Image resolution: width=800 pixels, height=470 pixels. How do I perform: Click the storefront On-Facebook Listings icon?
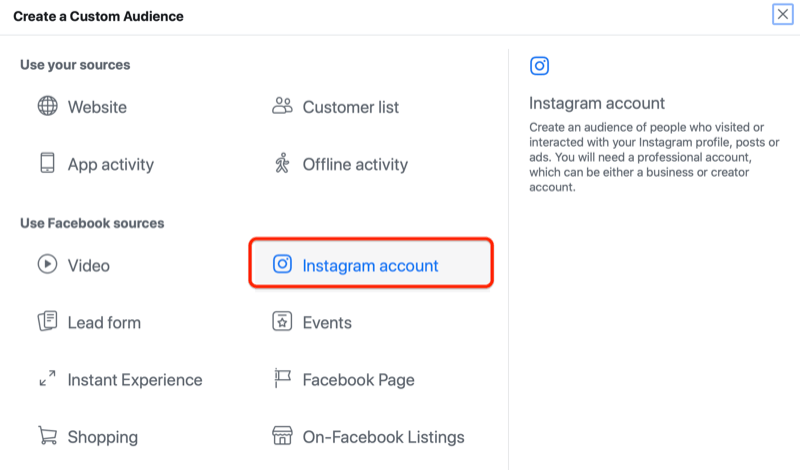point(282,437)
